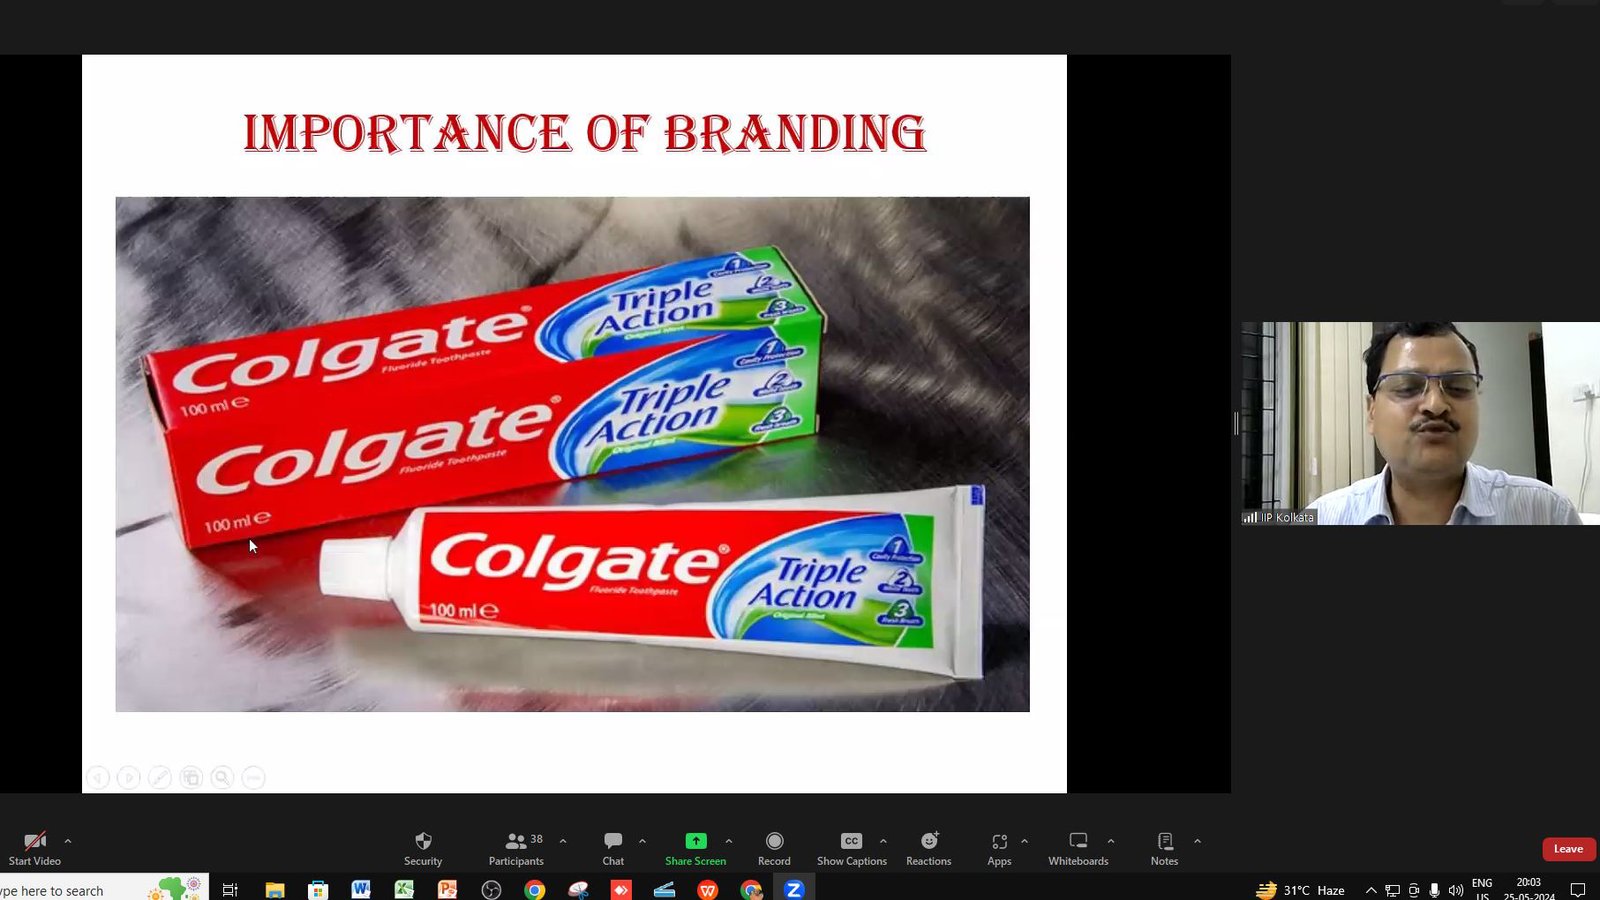Screen dimensions: 1600x900
Task: Click the Colgate toothpaste image on slide
Action: (572, 454)
